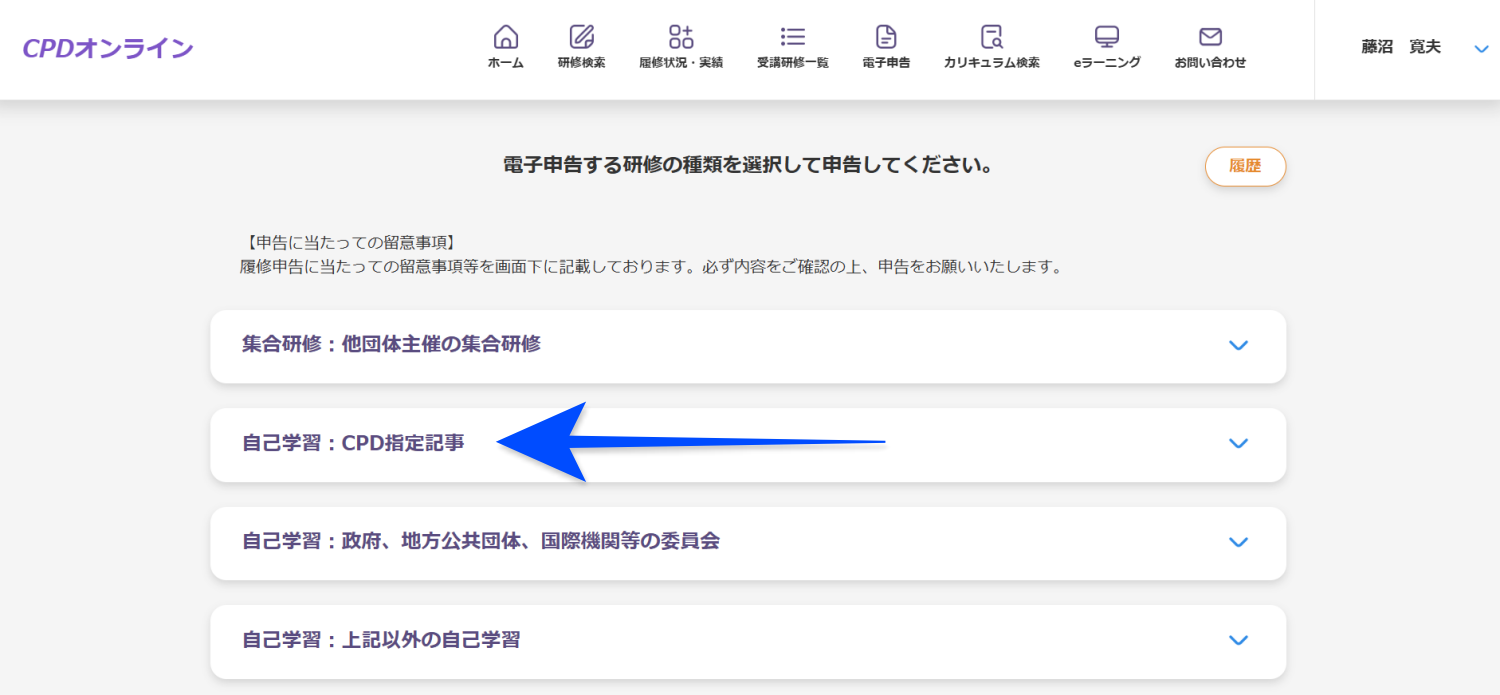Click the カリキュラム検索 search-document icon
The image size is (1500, 695).
(x=991, y=37)
